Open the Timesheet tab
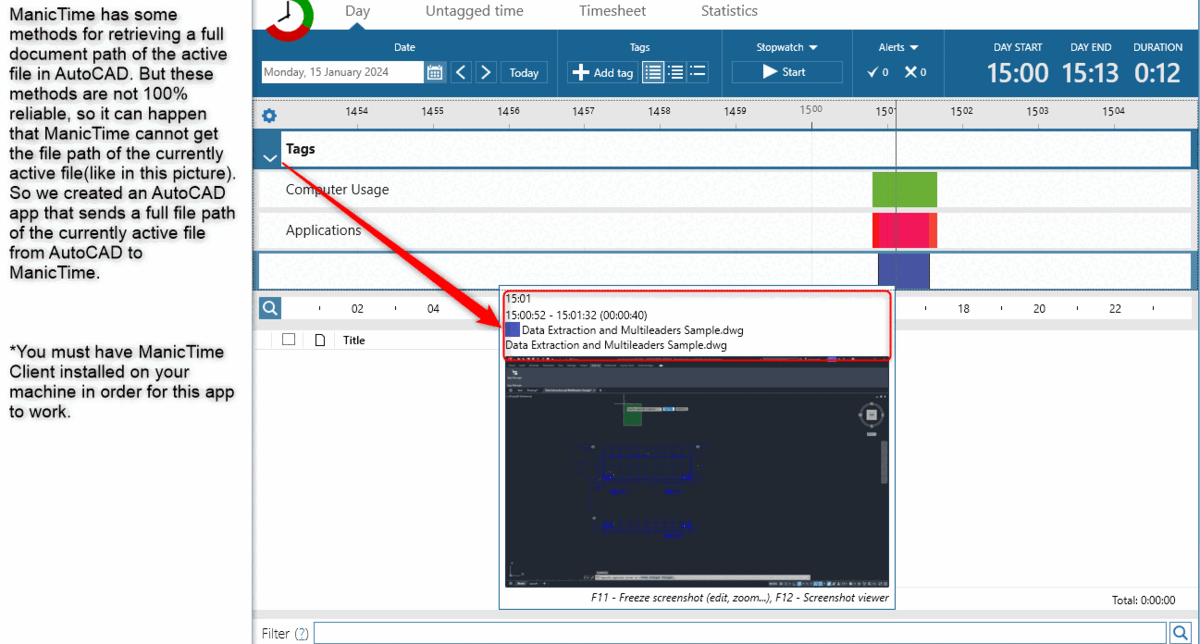 click(612, 11)
